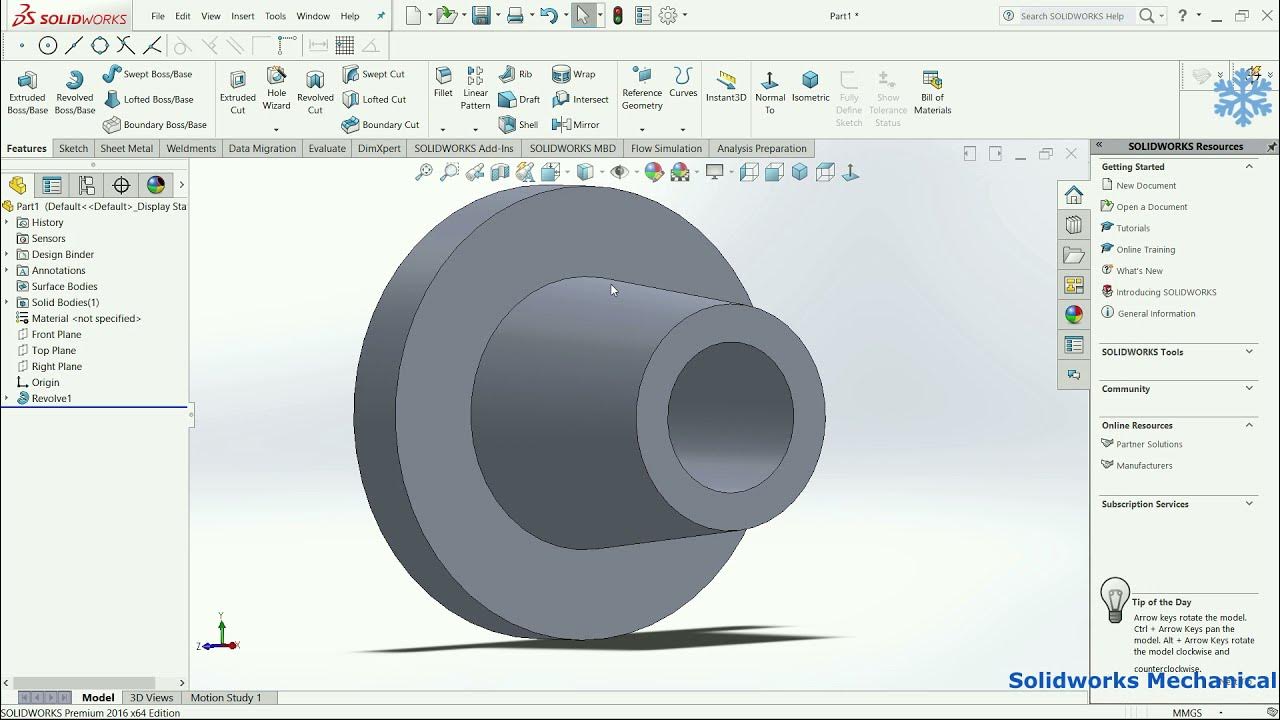Expand the Annotations tree item

pyautogui.click(x=7, y=270)
